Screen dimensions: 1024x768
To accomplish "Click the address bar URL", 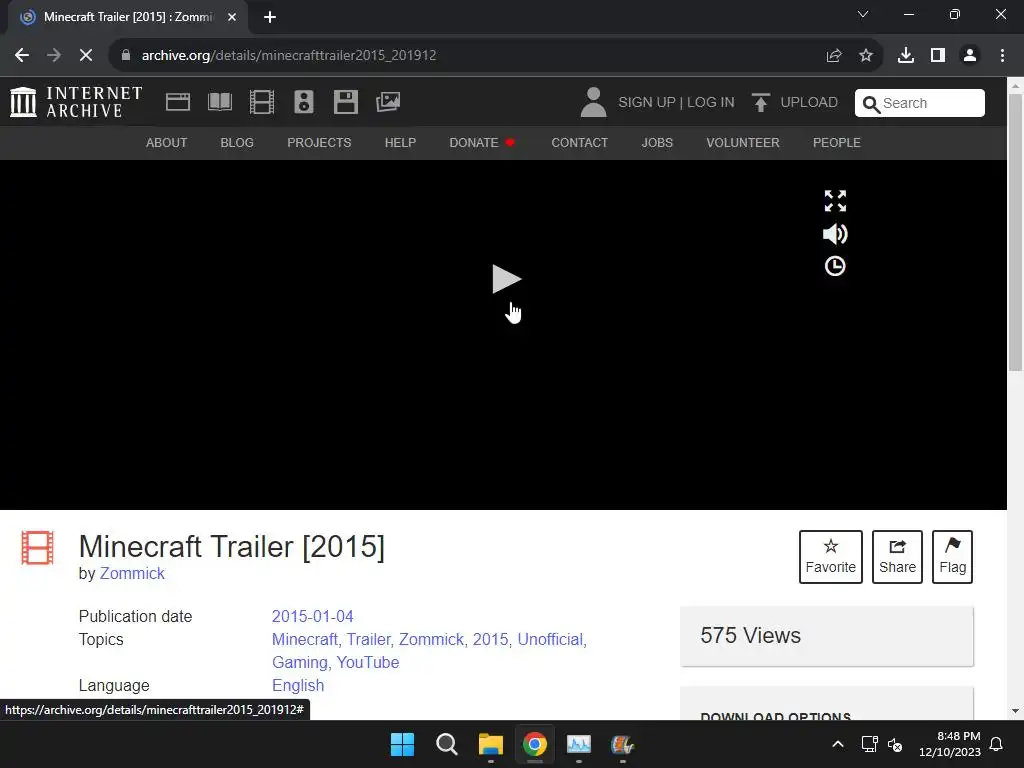I will 289,56.
